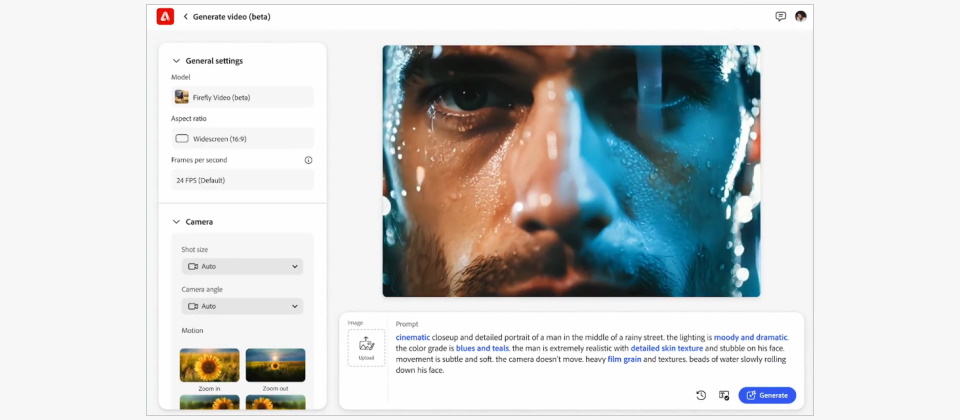960x420 pixels.
Task: Open the prompt history icon
Action: (x=701, y=395)
